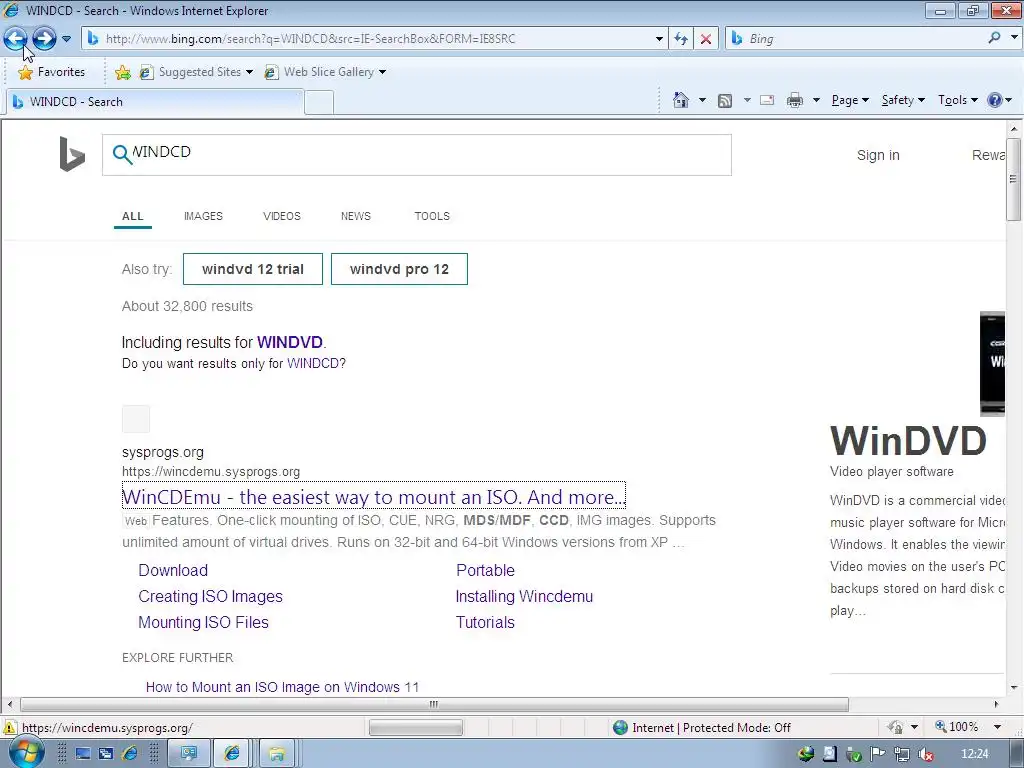Image resolution: width=1024 pixels, height=768 pixels.
Task: Click the search magnifier in Bing box
Action: (121, 154)
